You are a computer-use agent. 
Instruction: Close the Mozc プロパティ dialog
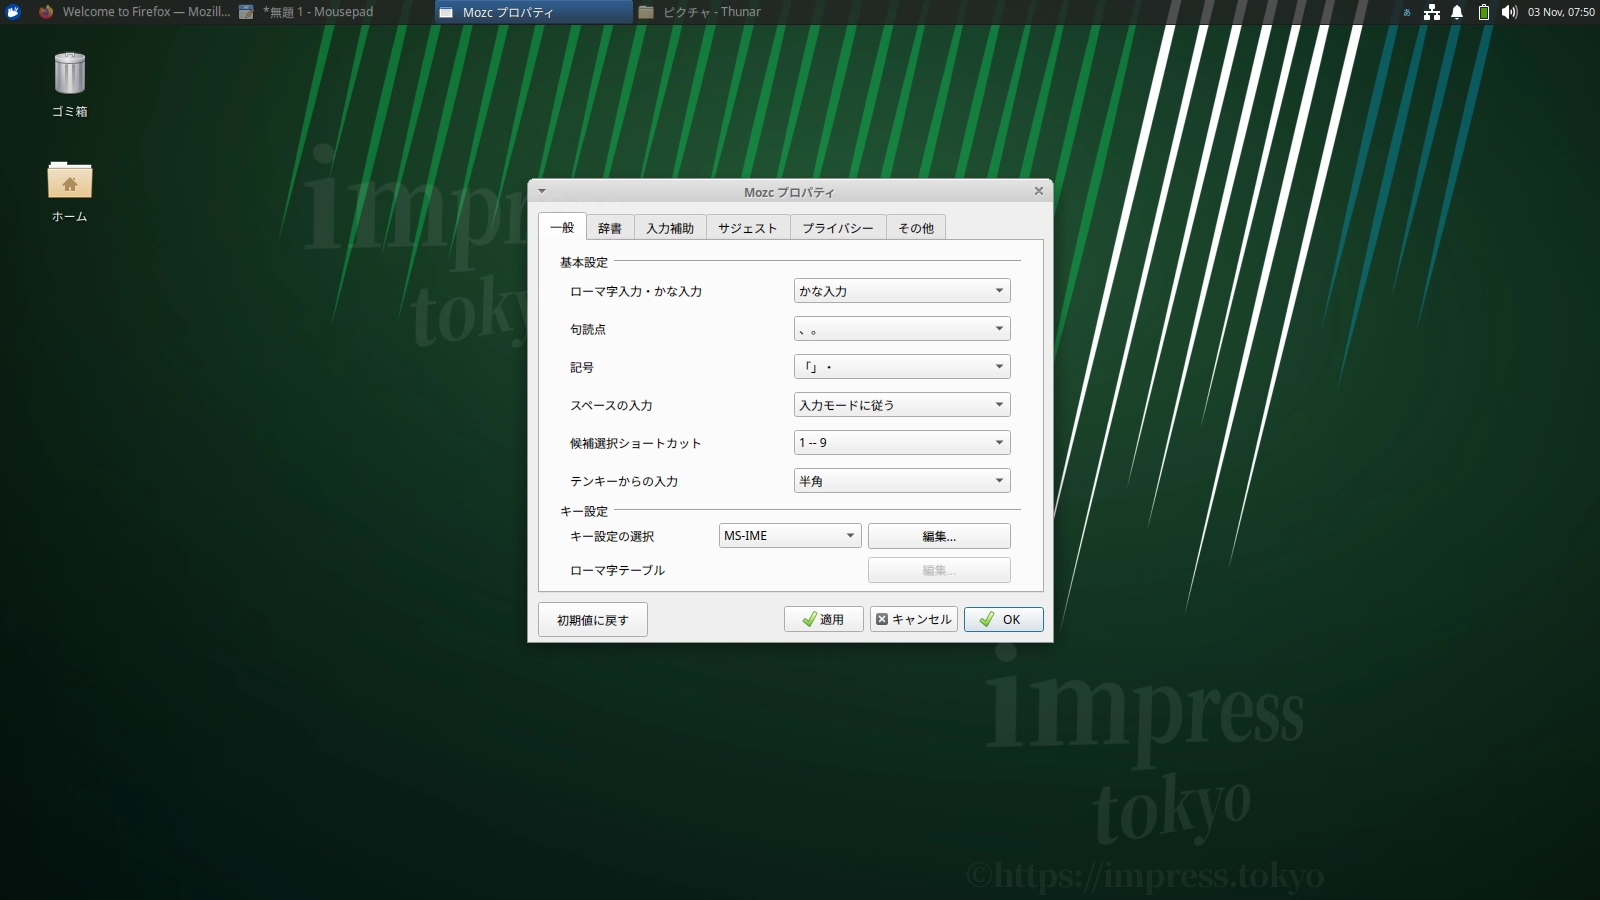(x=1038, y=191)
